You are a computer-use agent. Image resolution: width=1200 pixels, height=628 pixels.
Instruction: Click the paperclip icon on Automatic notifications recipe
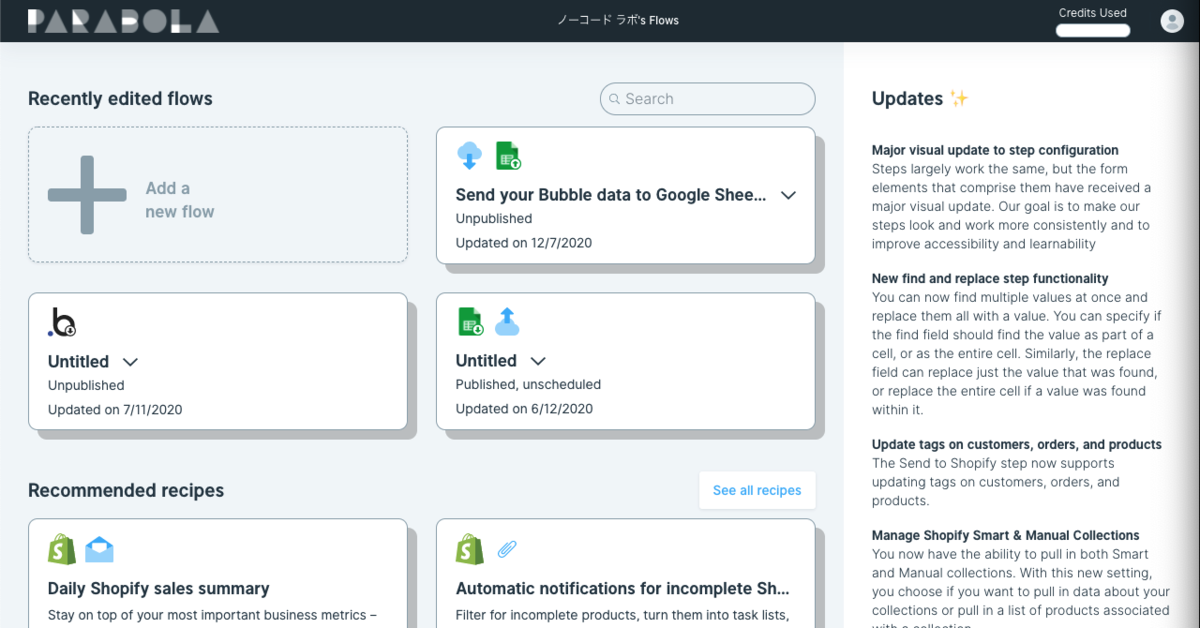[x=507, y=549]
